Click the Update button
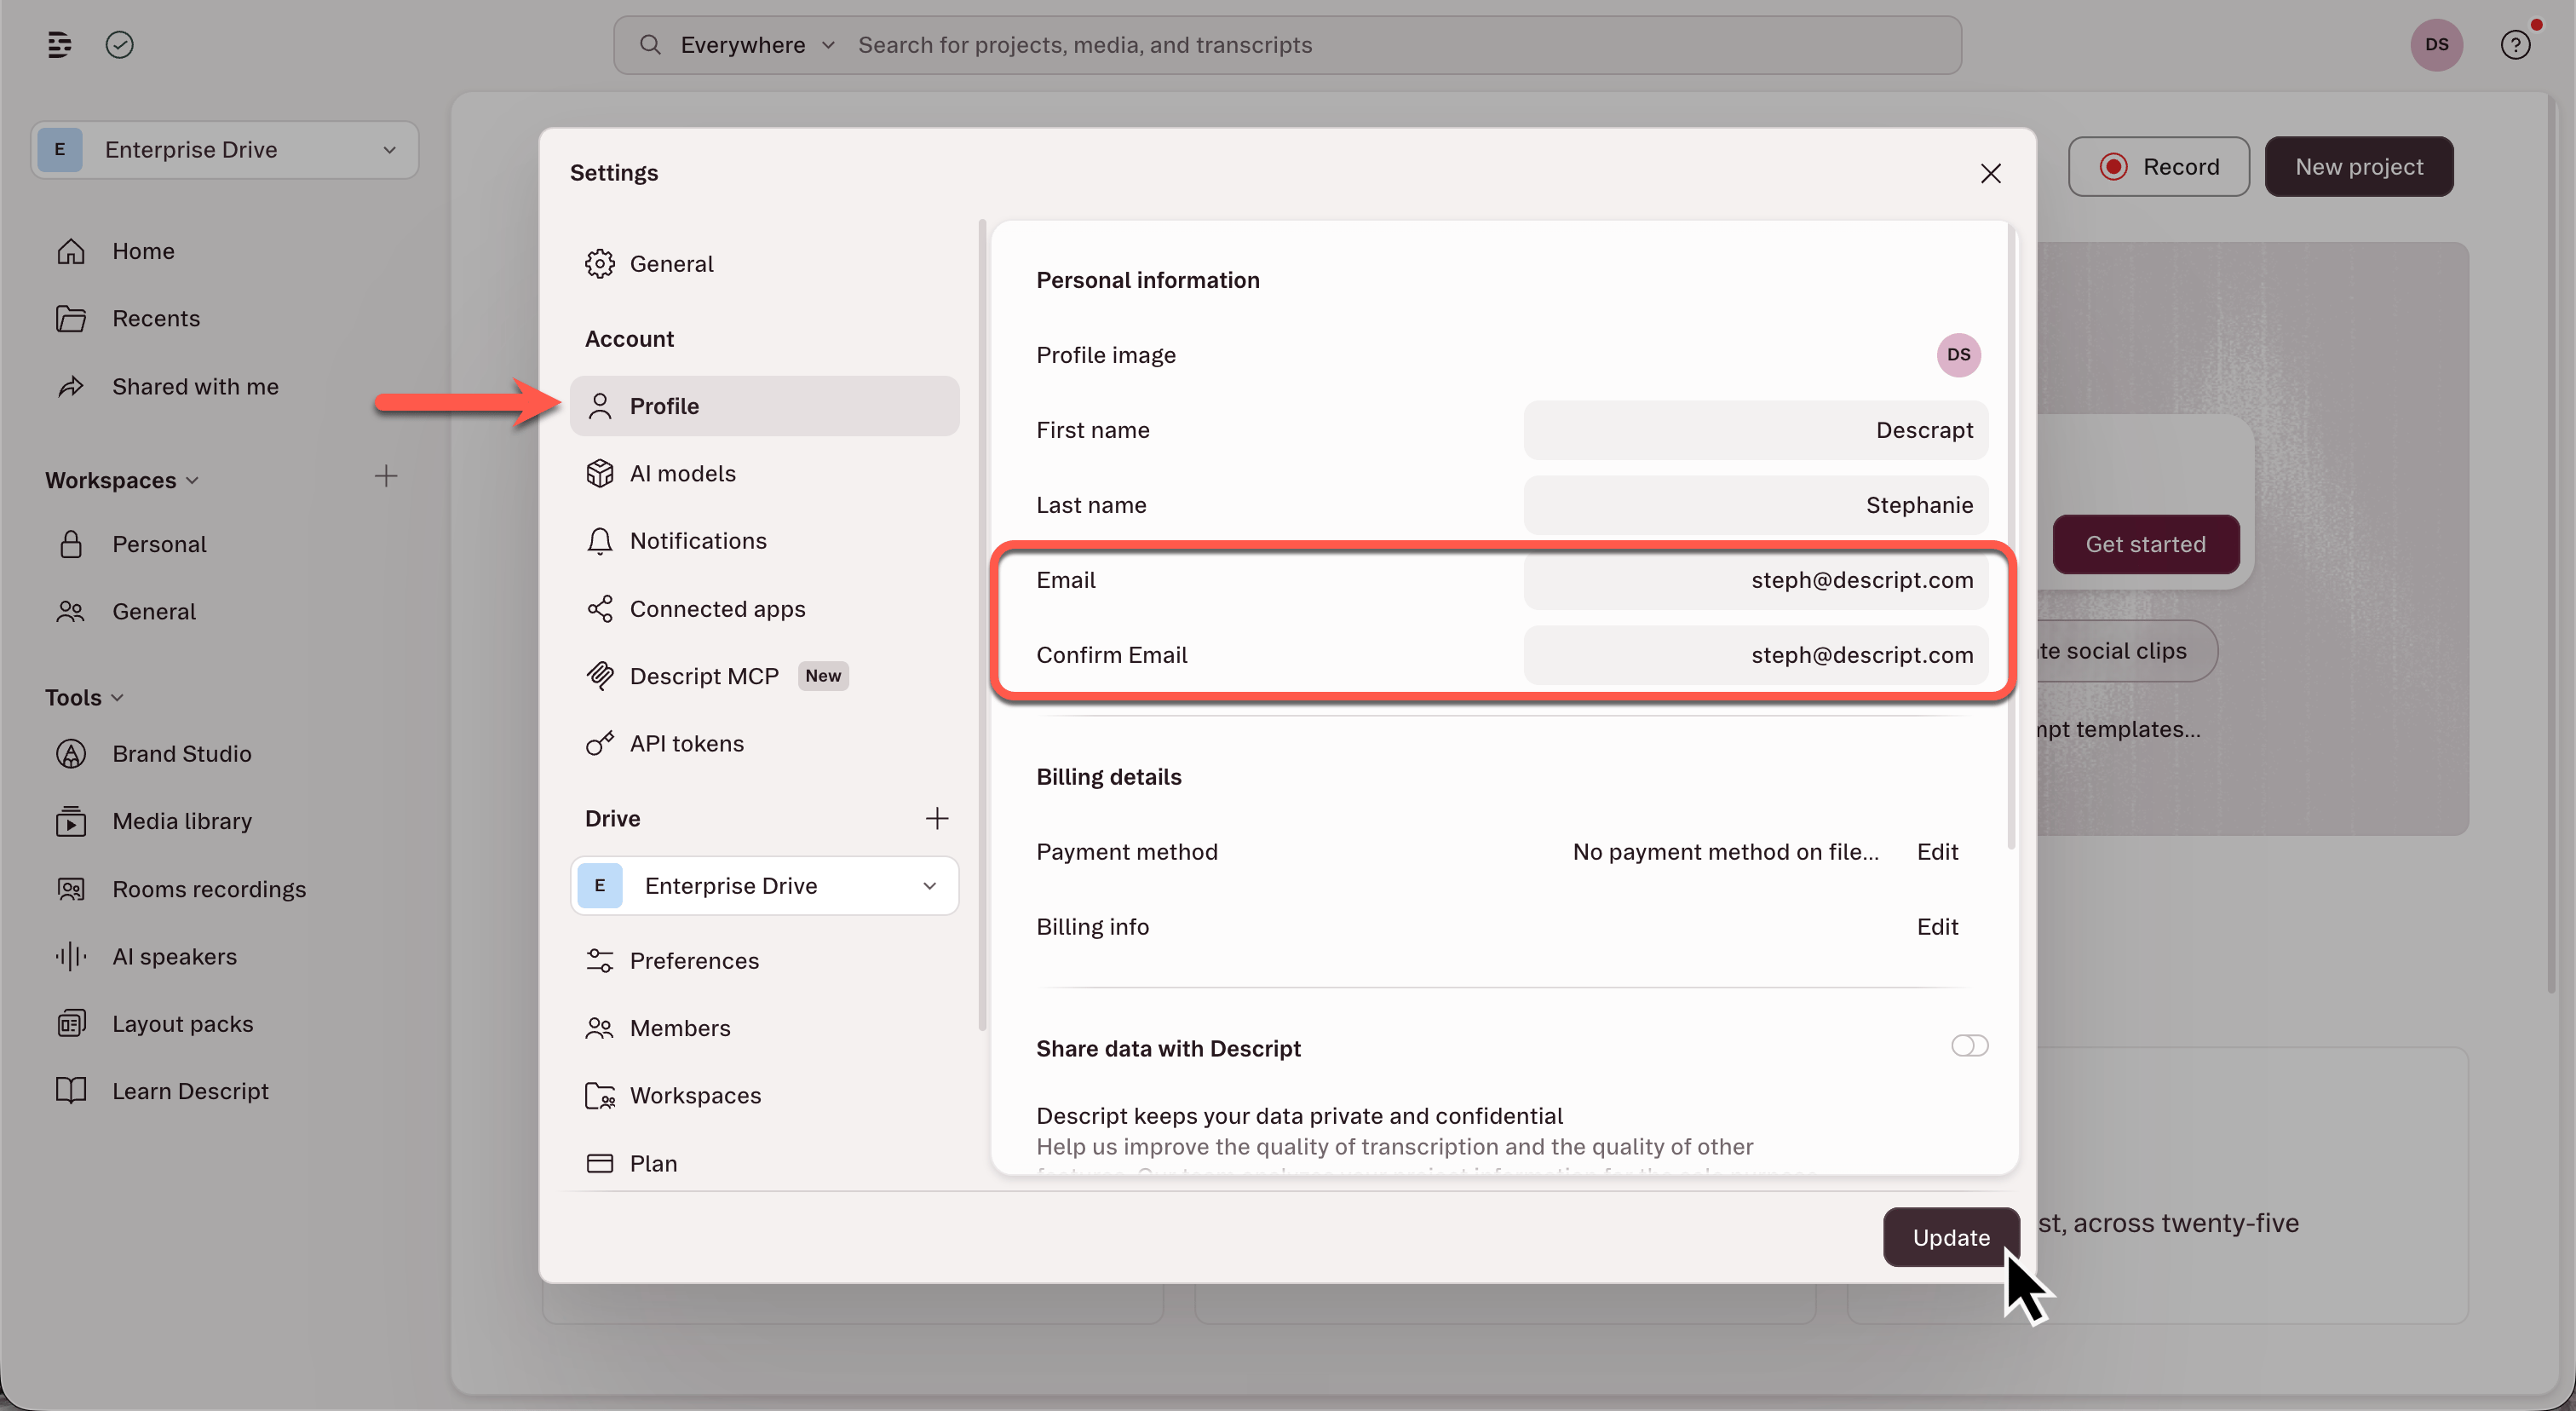Image resolution: width=2576 pixels, height=1411 pixels. (x=1950, y=1238)
